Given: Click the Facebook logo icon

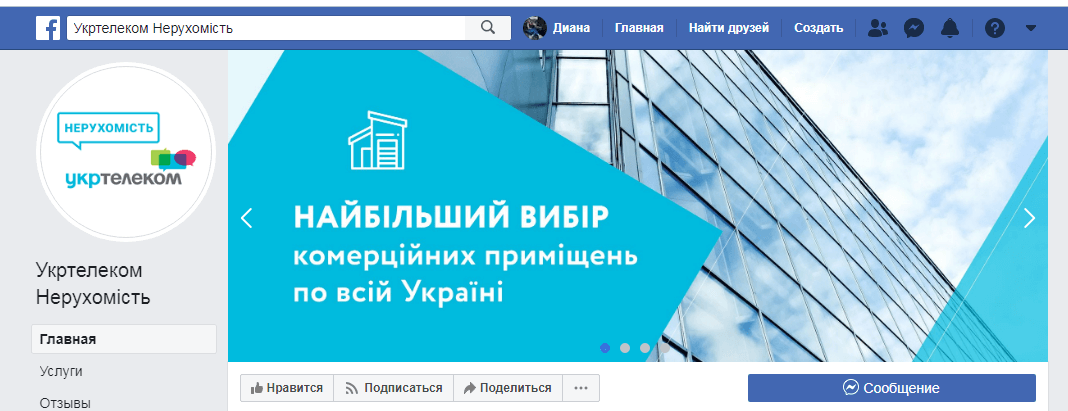Looking at the screenshot, I should point(48,28).
